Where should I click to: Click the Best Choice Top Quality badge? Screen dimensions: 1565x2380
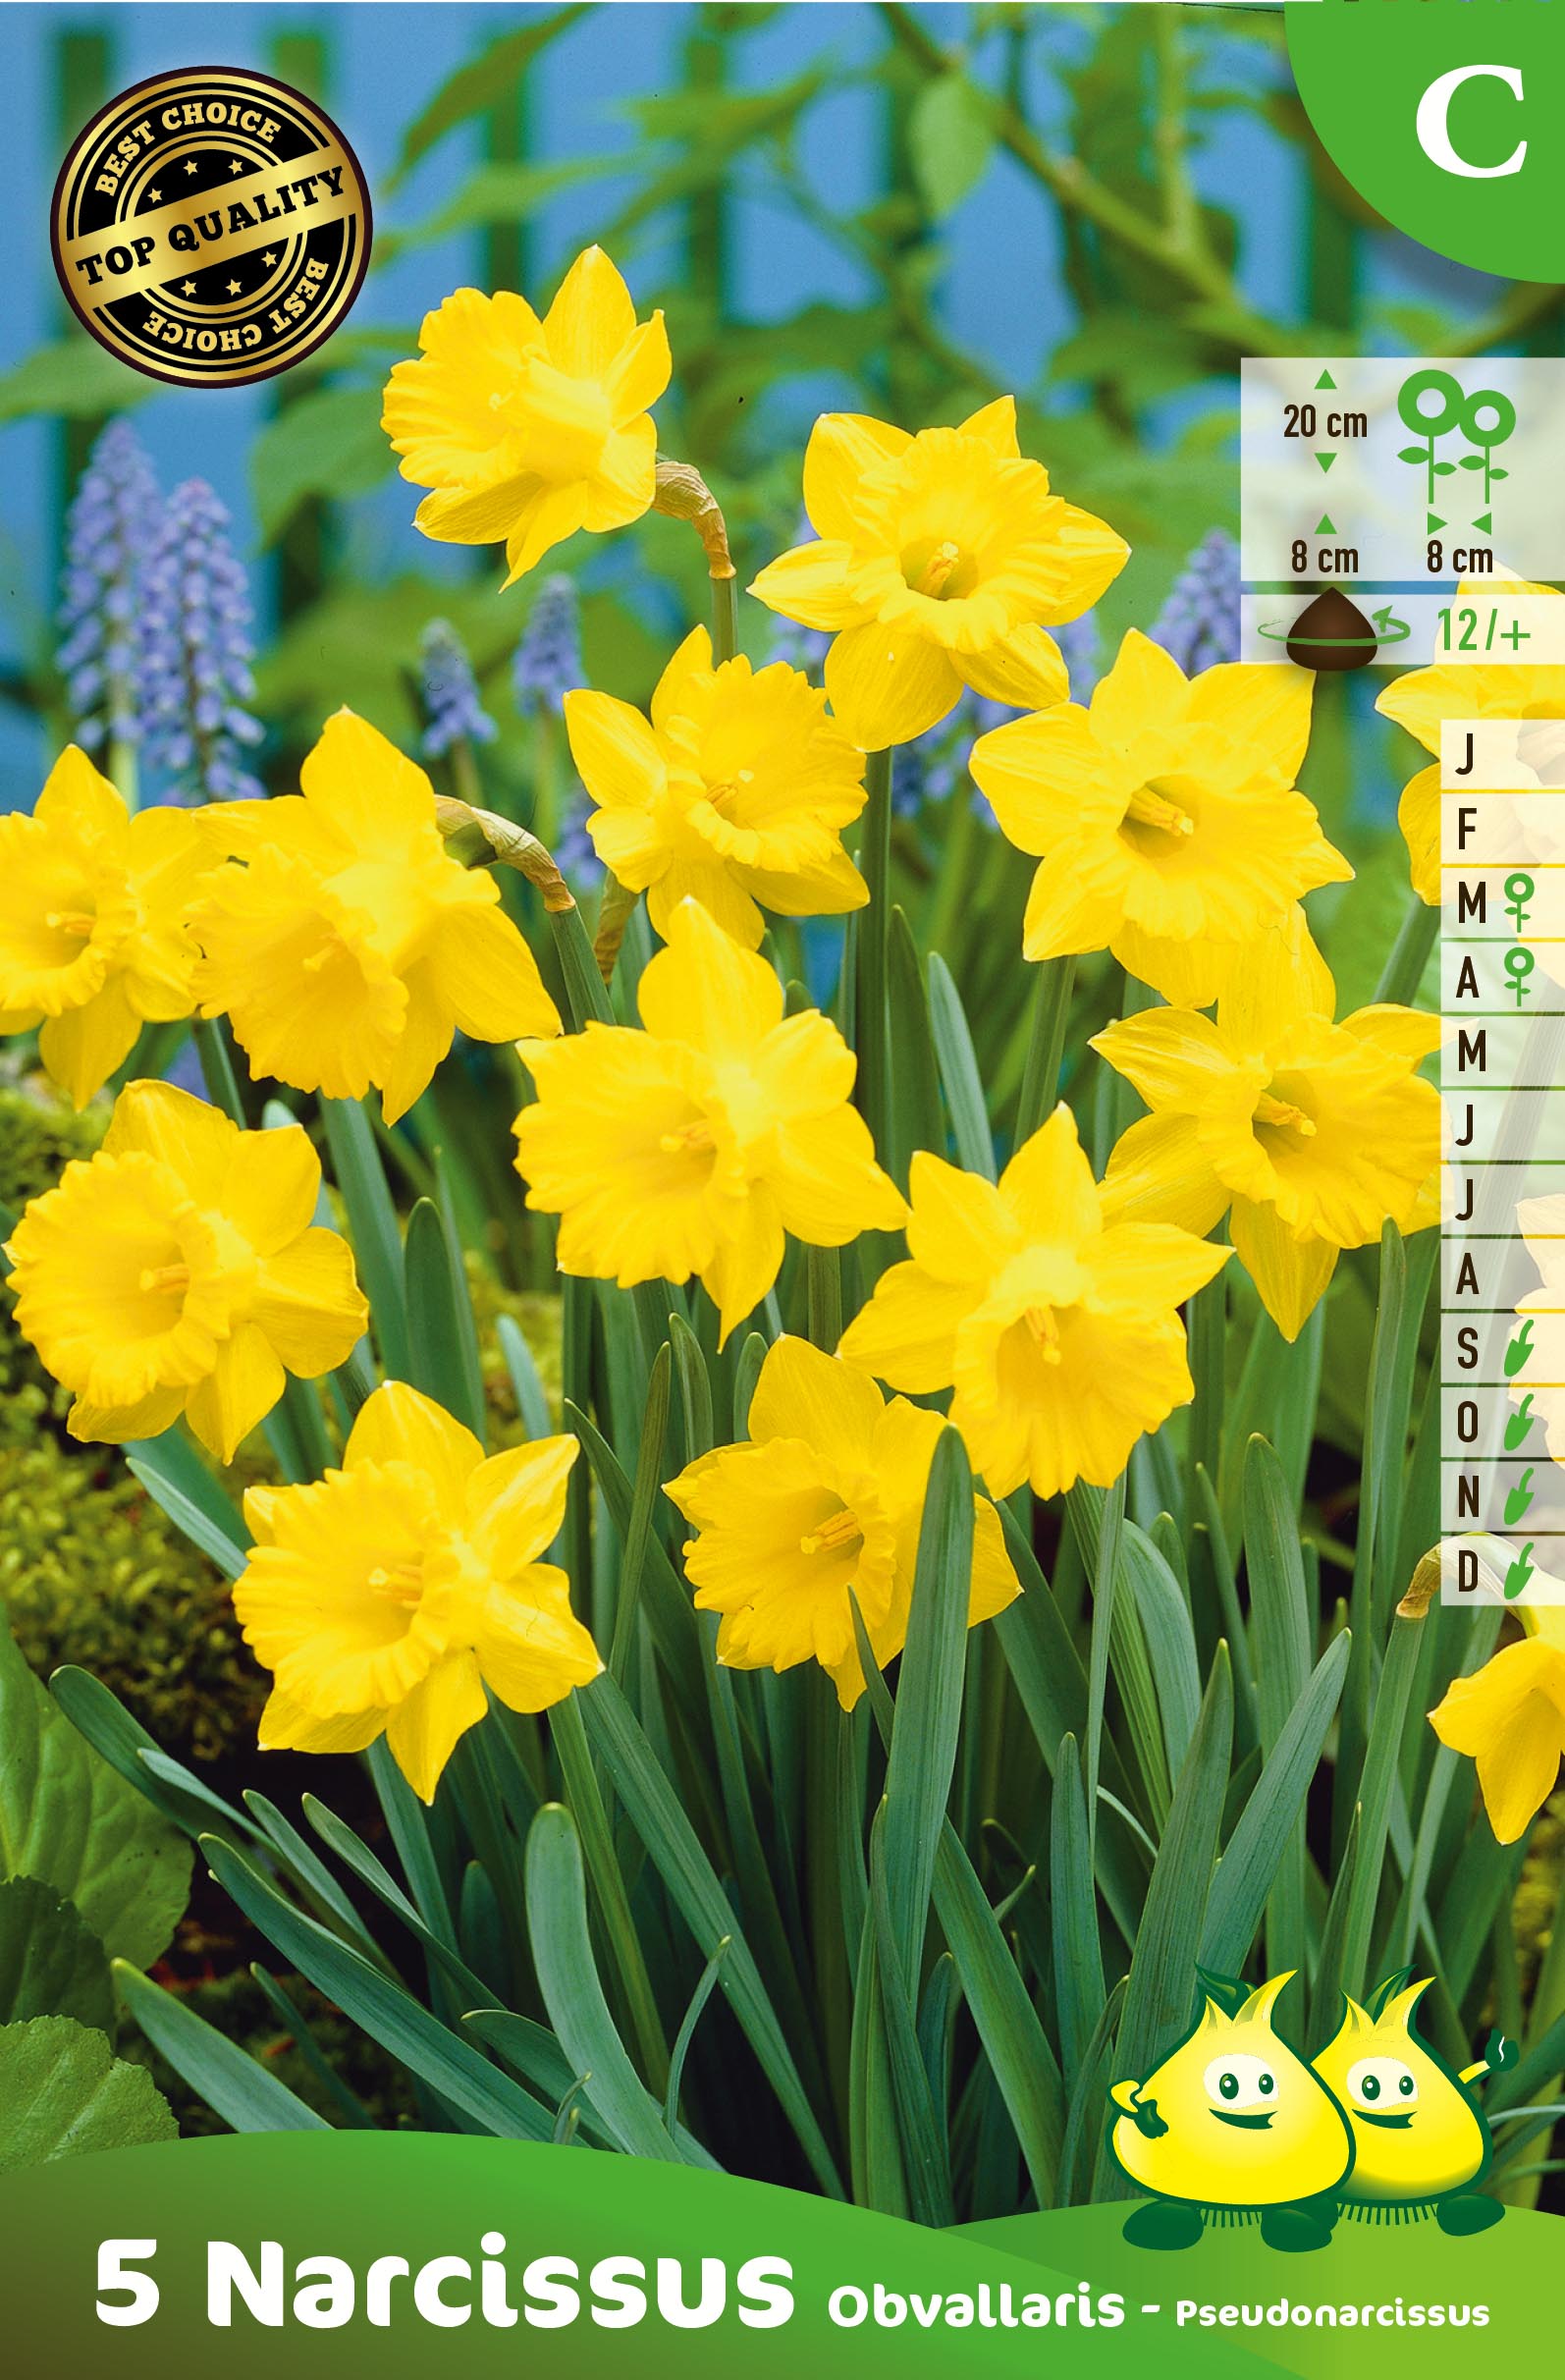pos(211,229)
